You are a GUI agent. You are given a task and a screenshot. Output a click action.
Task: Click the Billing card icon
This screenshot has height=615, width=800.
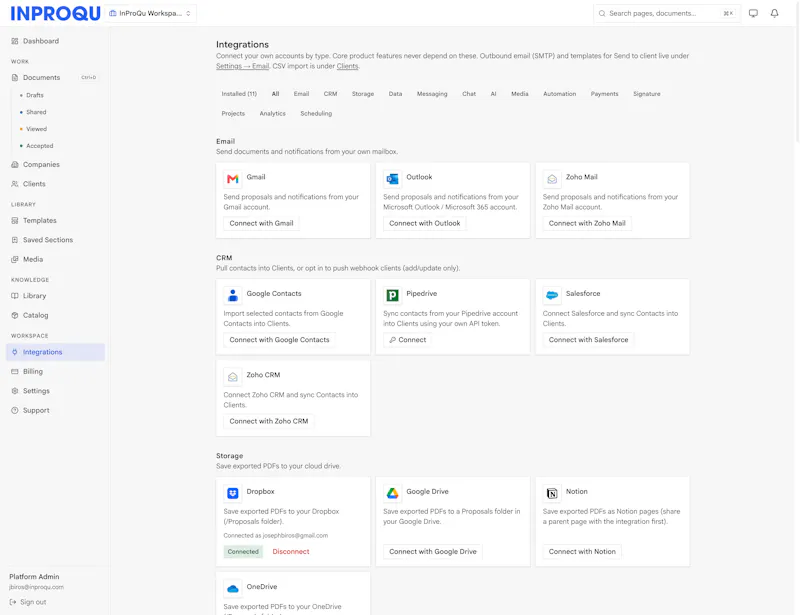[x=15, y=372]
